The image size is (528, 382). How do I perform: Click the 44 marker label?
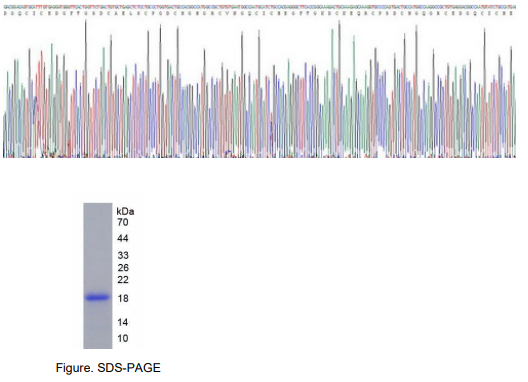tap(123, 238)
